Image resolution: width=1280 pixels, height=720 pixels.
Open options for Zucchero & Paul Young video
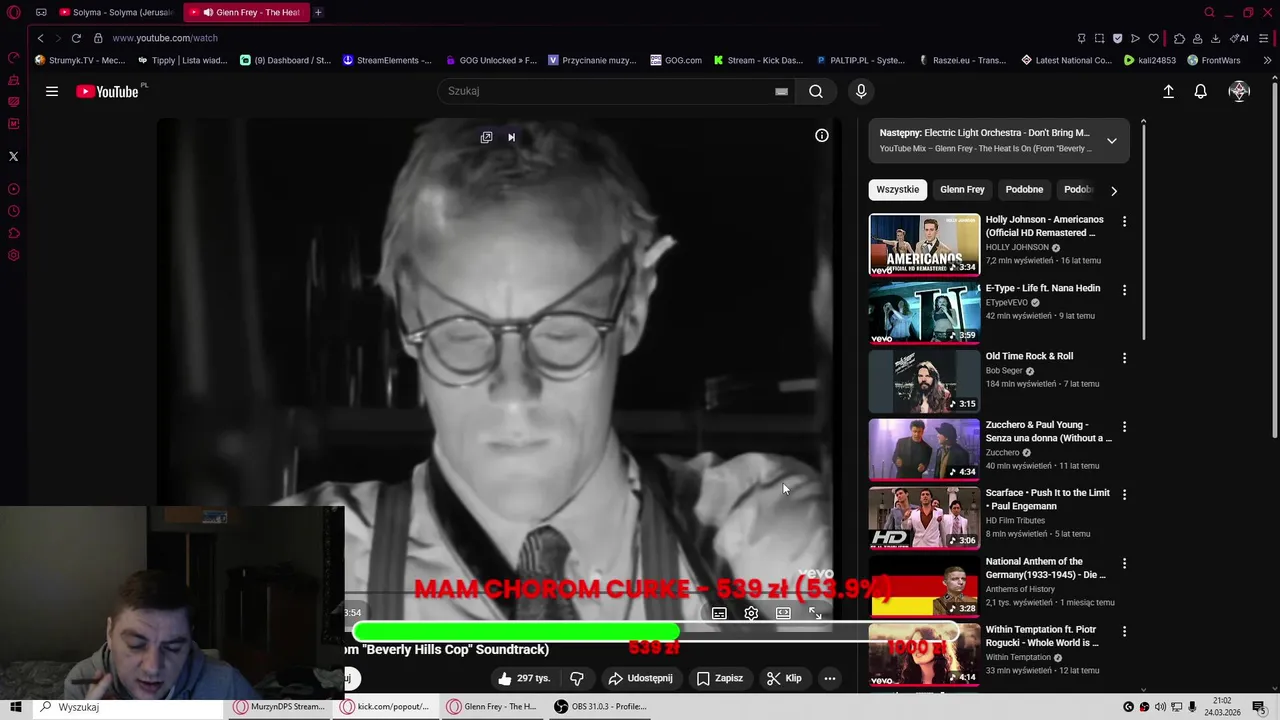coord(1124,426)
